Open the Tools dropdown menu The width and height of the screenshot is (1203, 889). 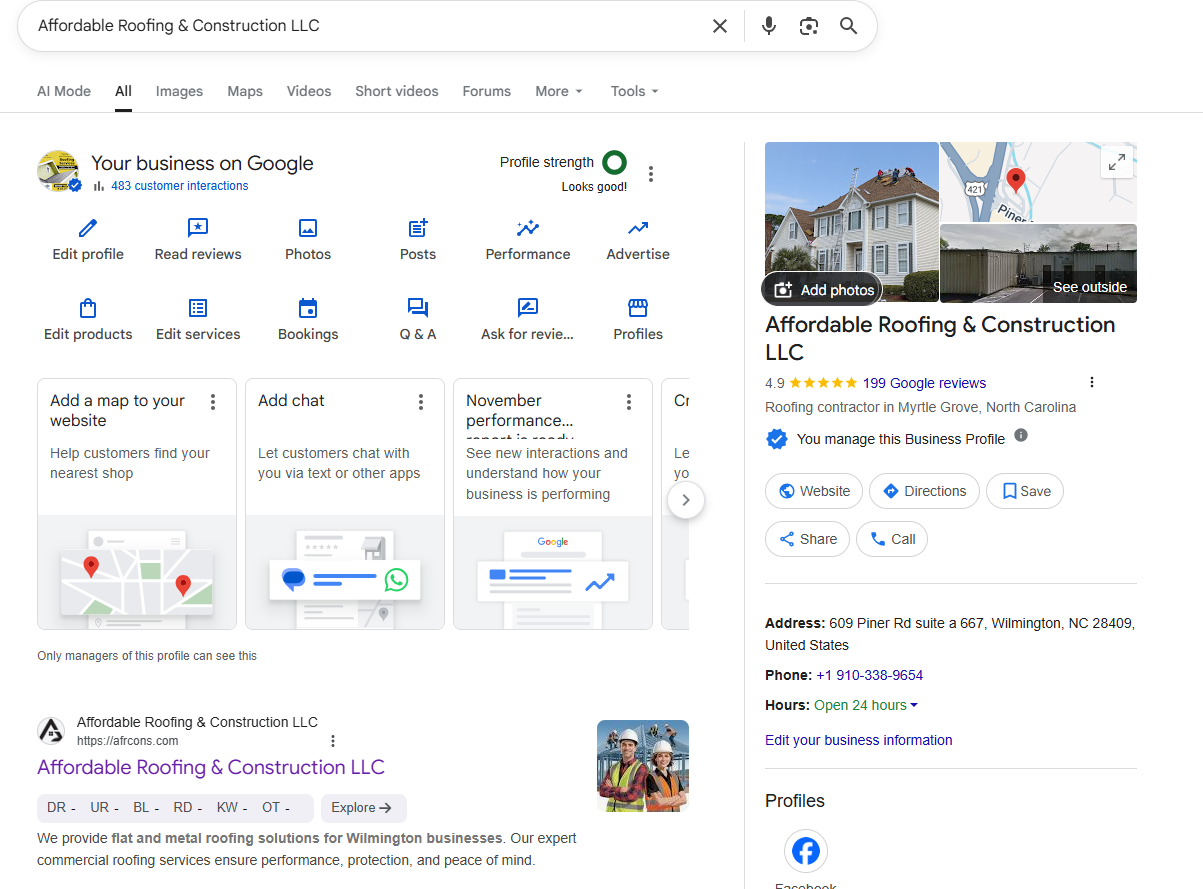[634, 91]
